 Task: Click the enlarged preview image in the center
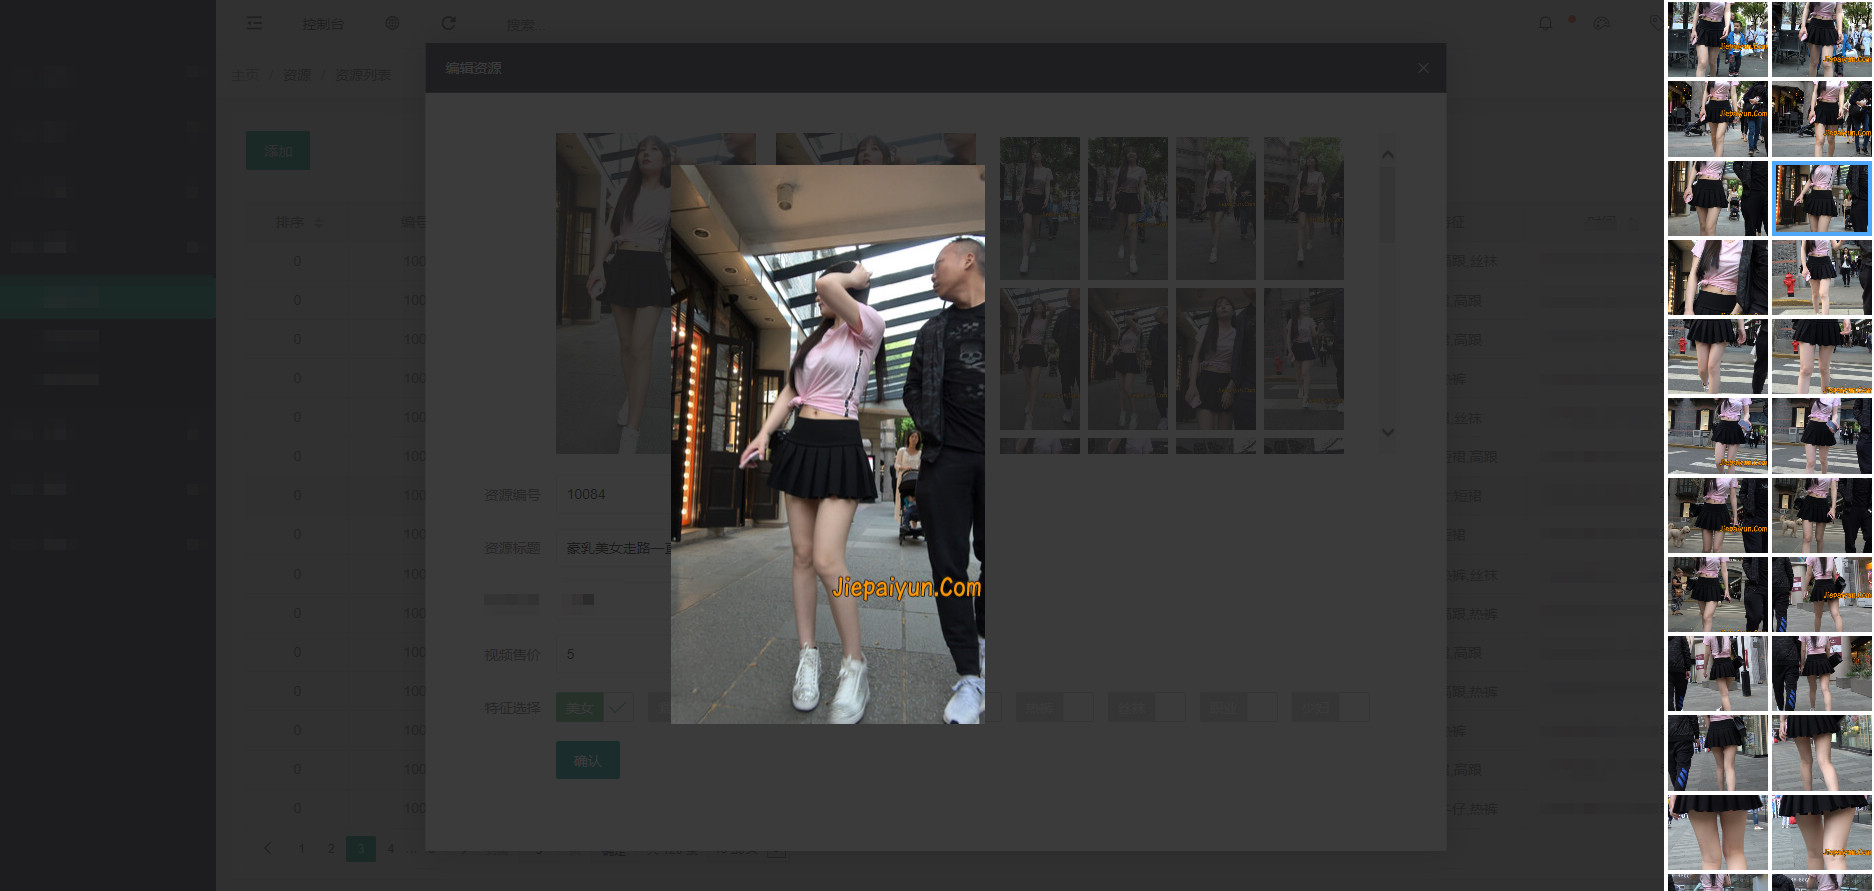[x=828, y=444]
